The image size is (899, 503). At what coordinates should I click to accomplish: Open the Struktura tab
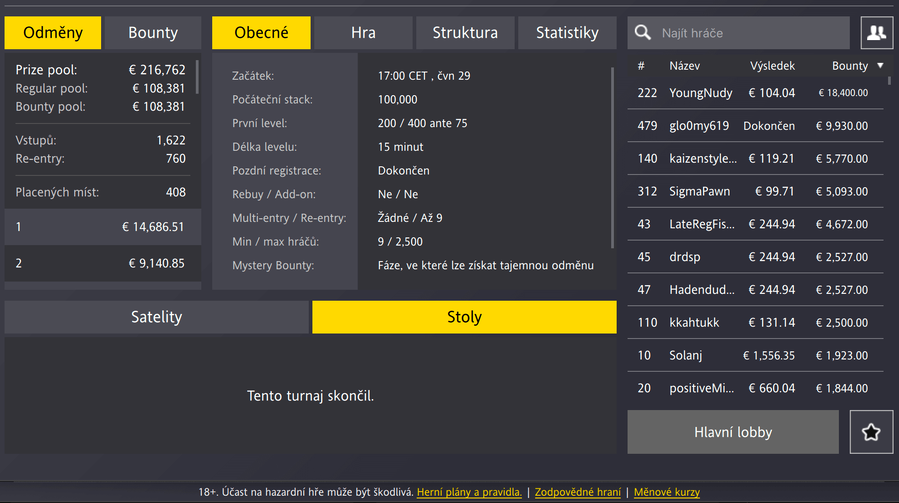pos(465,33)
